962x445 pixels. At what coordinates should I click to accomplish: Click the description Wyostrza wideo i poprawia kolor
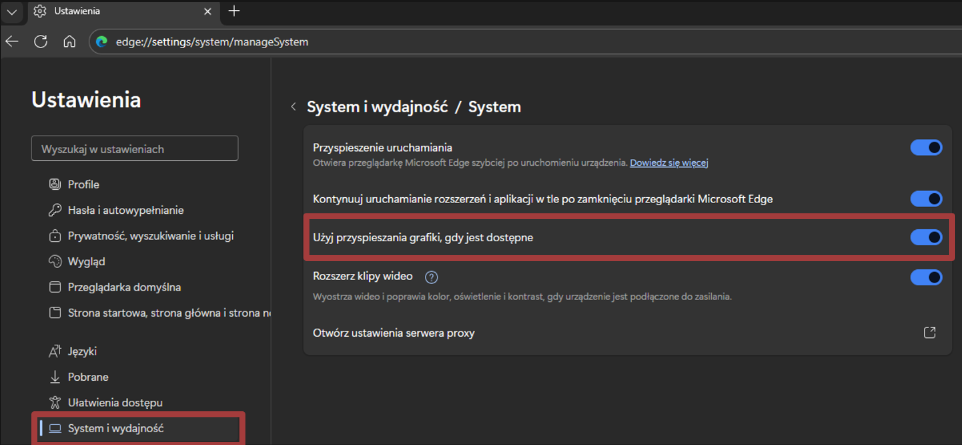[523, 297]
